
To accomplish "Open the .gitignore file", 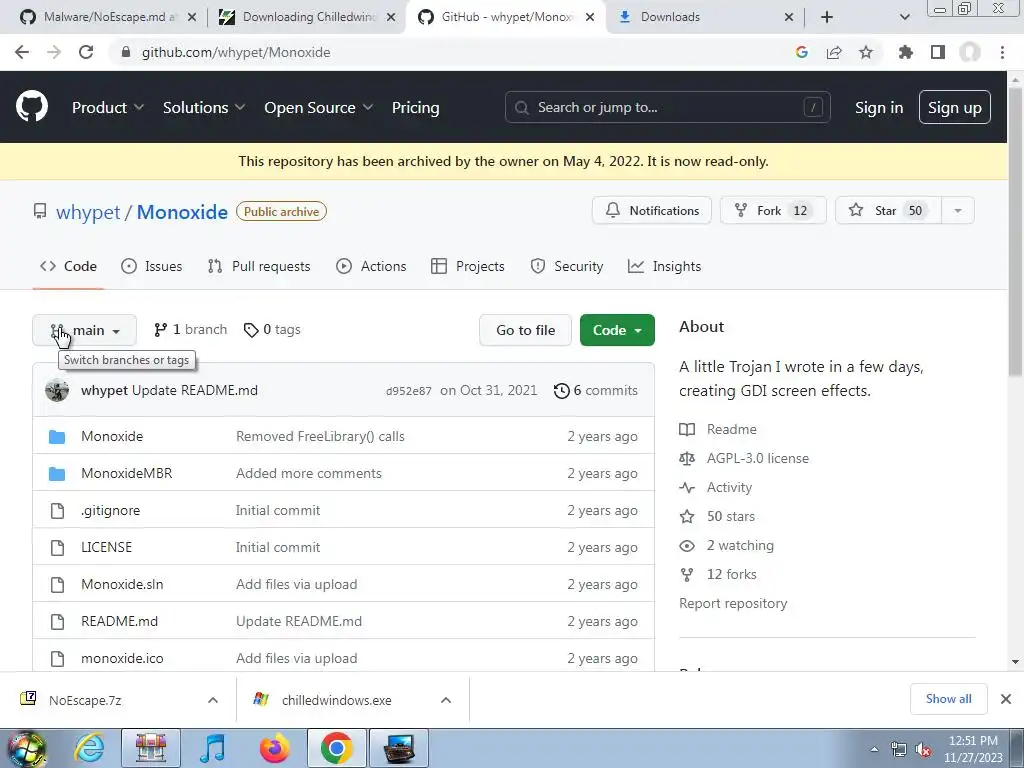I will (110, 511).
